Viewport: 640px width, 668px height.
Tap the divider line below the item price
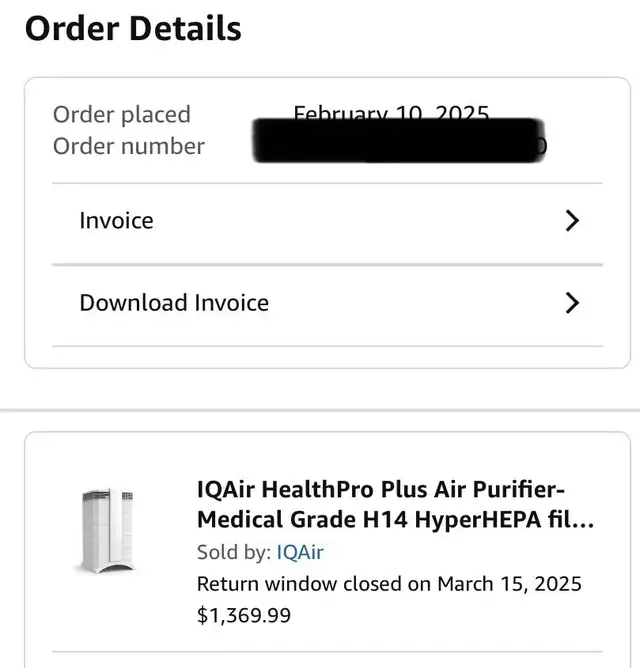[327, 651]
